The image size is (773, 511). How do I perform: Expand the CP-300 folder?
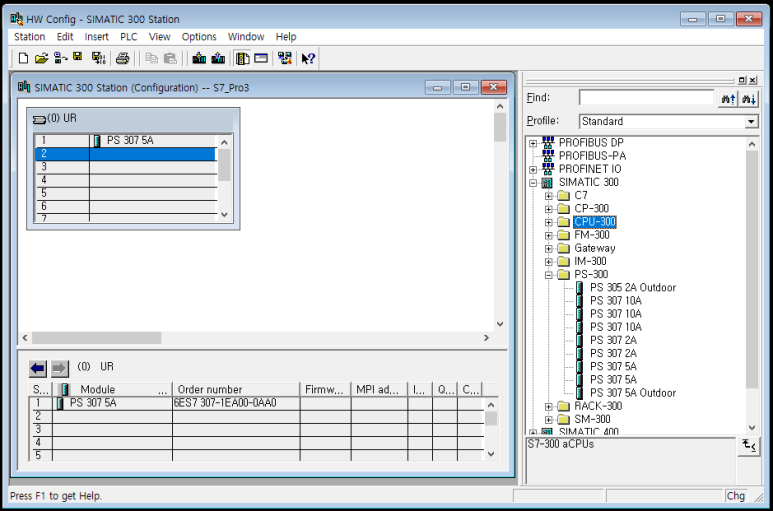point(549,209)
